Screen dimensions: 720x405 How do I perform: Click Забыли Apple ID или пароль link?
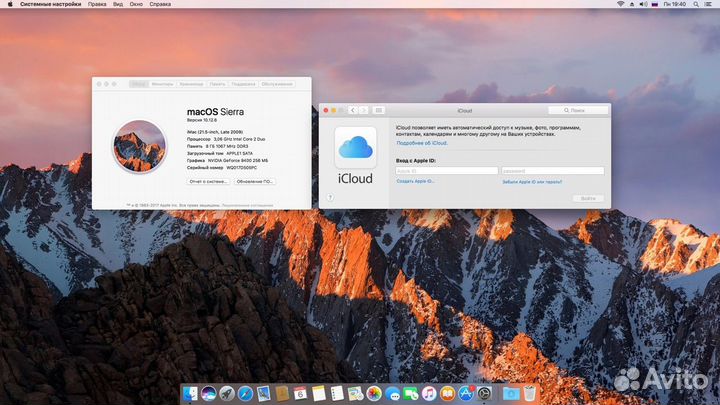point(532,182)
